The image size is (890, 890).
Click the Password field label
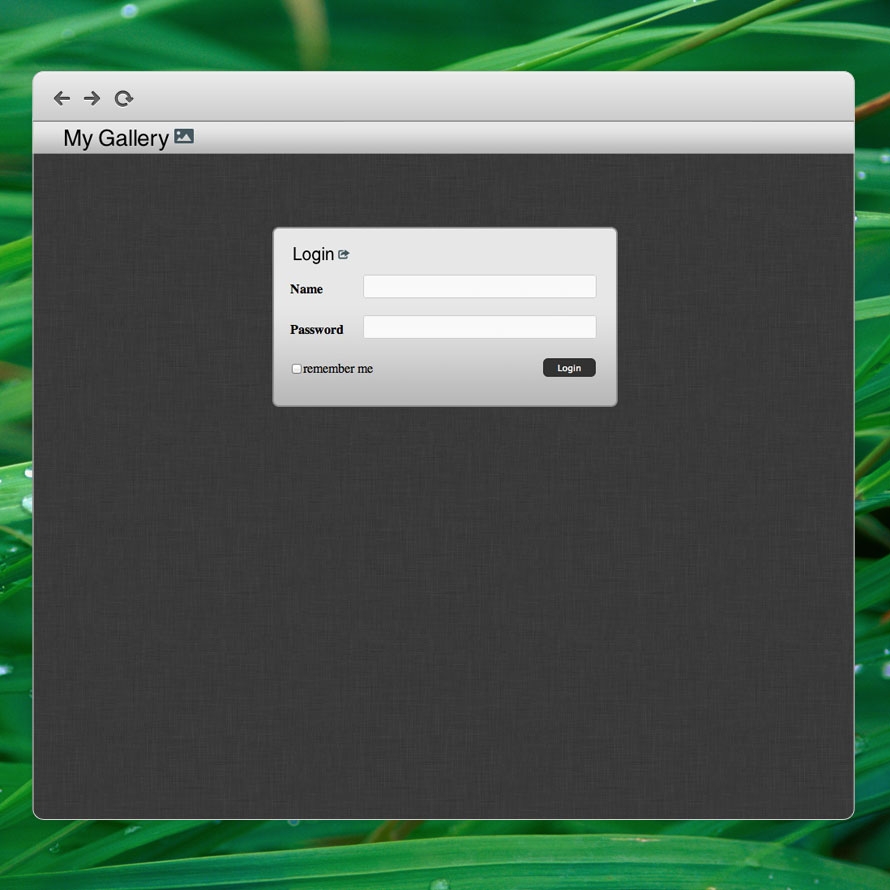click(x=317, y=330)
